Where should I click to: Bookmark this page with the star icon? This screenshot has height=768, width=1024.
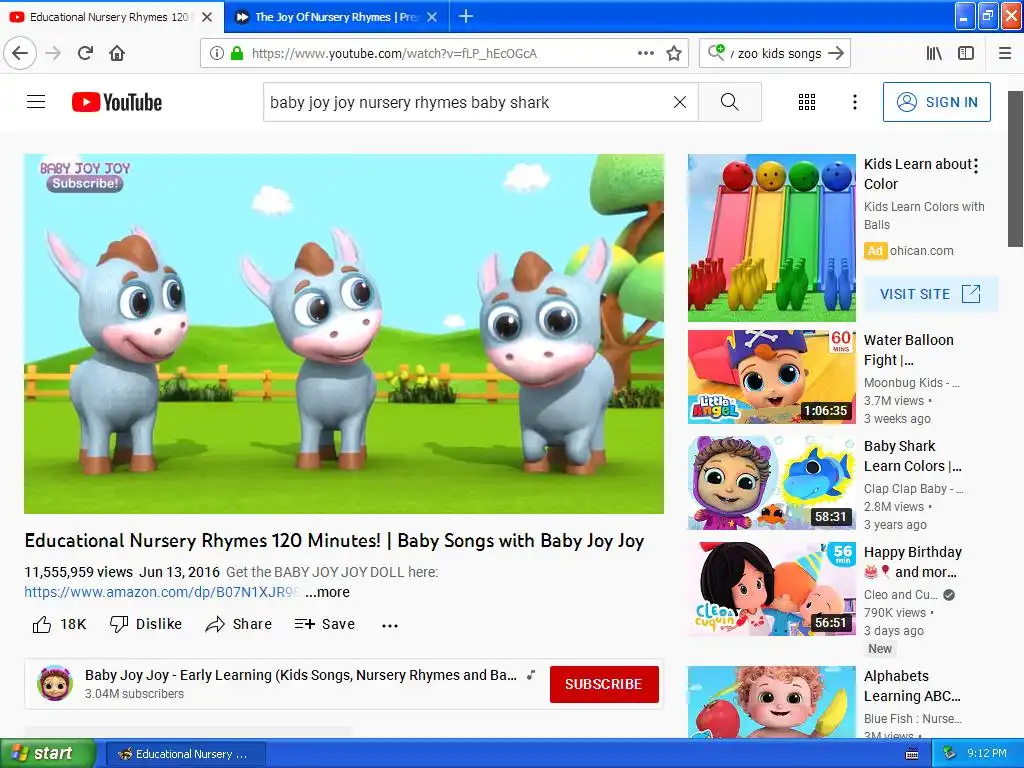click(x=674, y=53)
